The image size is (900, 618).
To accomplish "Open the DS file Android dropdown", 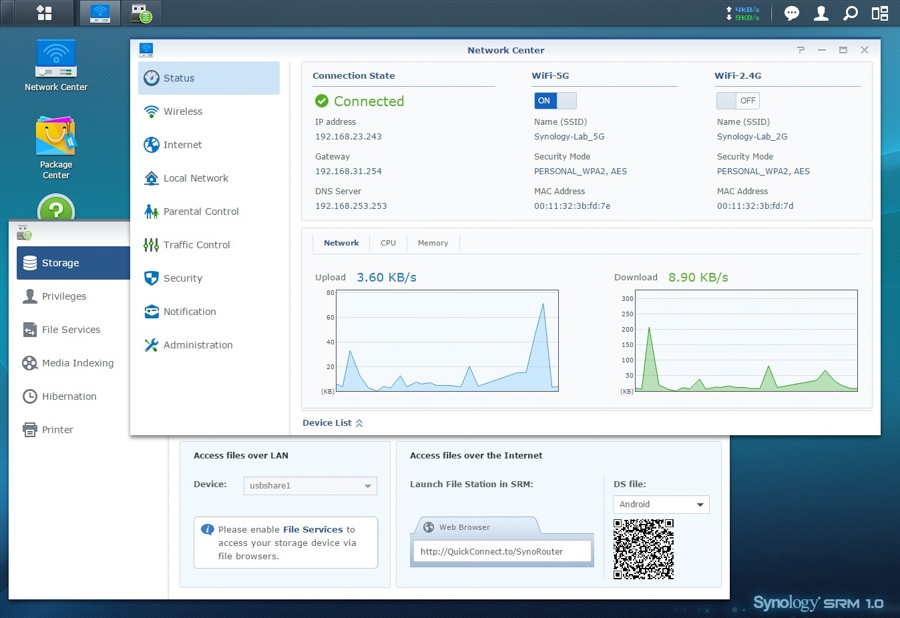I will click(661, 504).
